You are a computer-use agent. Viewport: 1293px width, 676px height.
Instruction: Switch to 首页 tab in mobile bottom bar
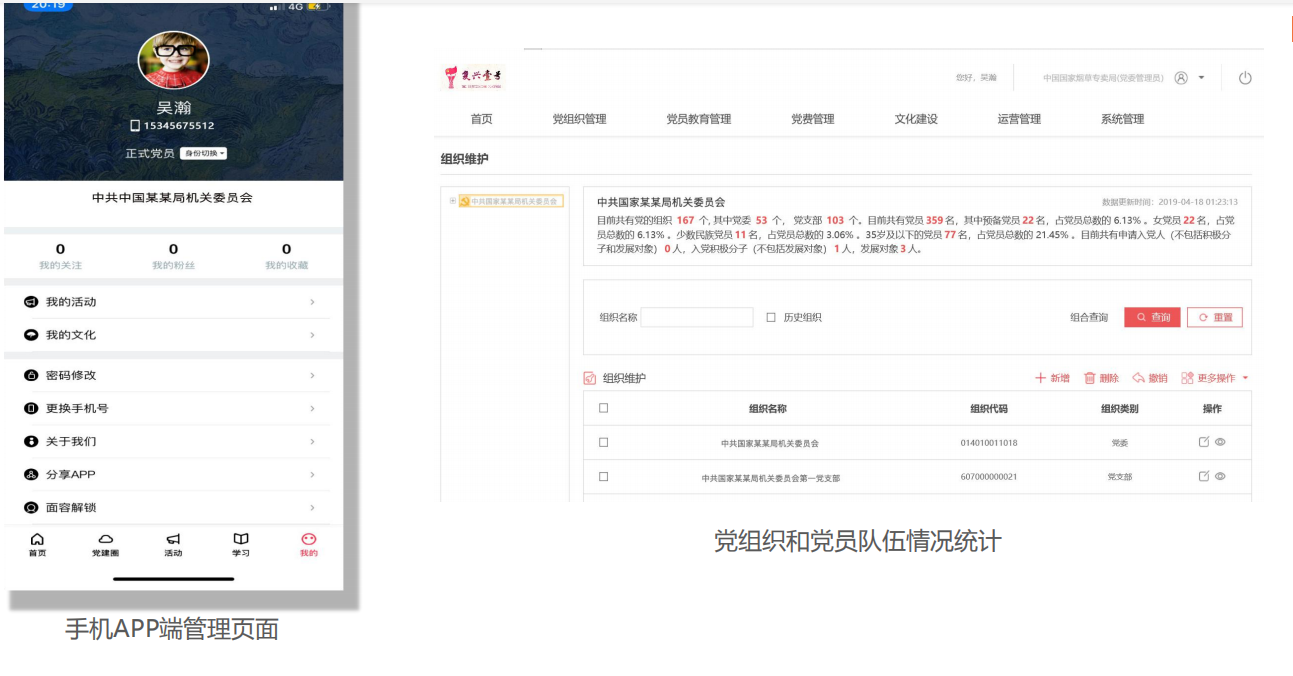pos(37,545)
